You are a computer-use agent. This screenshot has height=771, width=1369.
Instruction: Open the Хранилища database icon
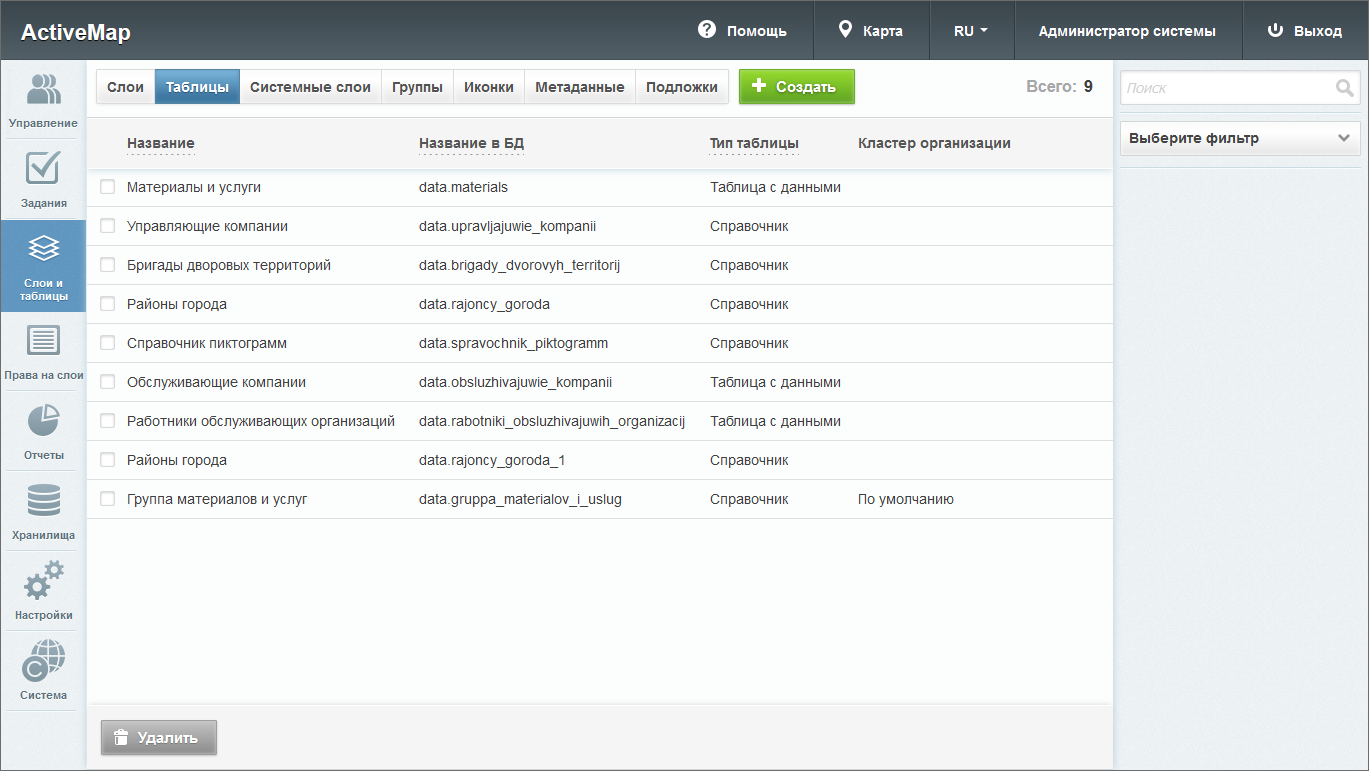pyautogui.click(x=43, y=501)
